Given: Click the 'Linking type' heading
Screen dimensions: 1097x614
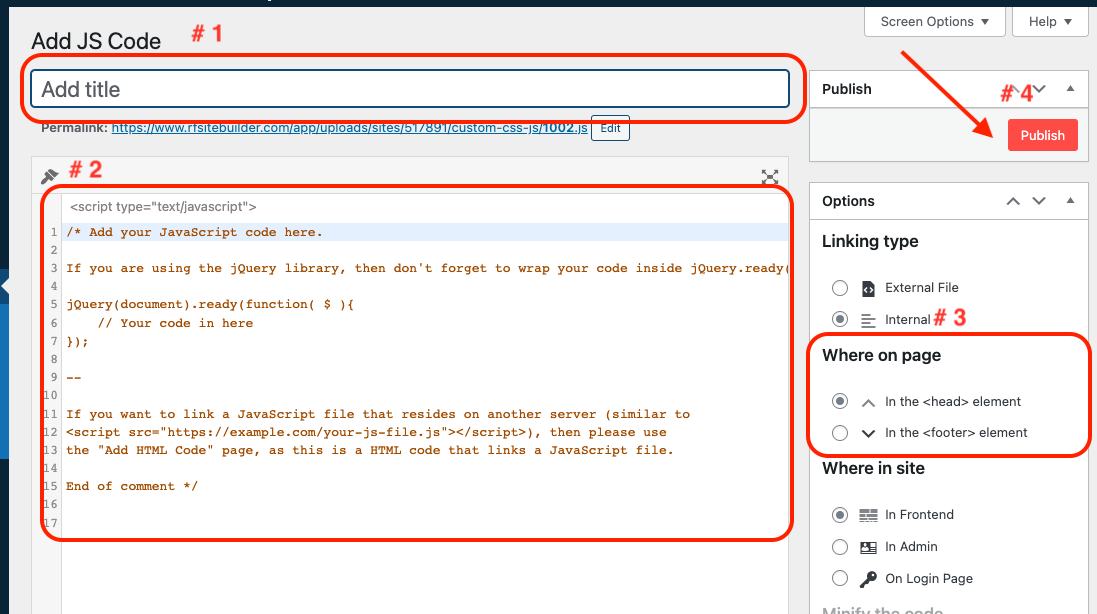Looking at the screenshot, I should point(870,241).
